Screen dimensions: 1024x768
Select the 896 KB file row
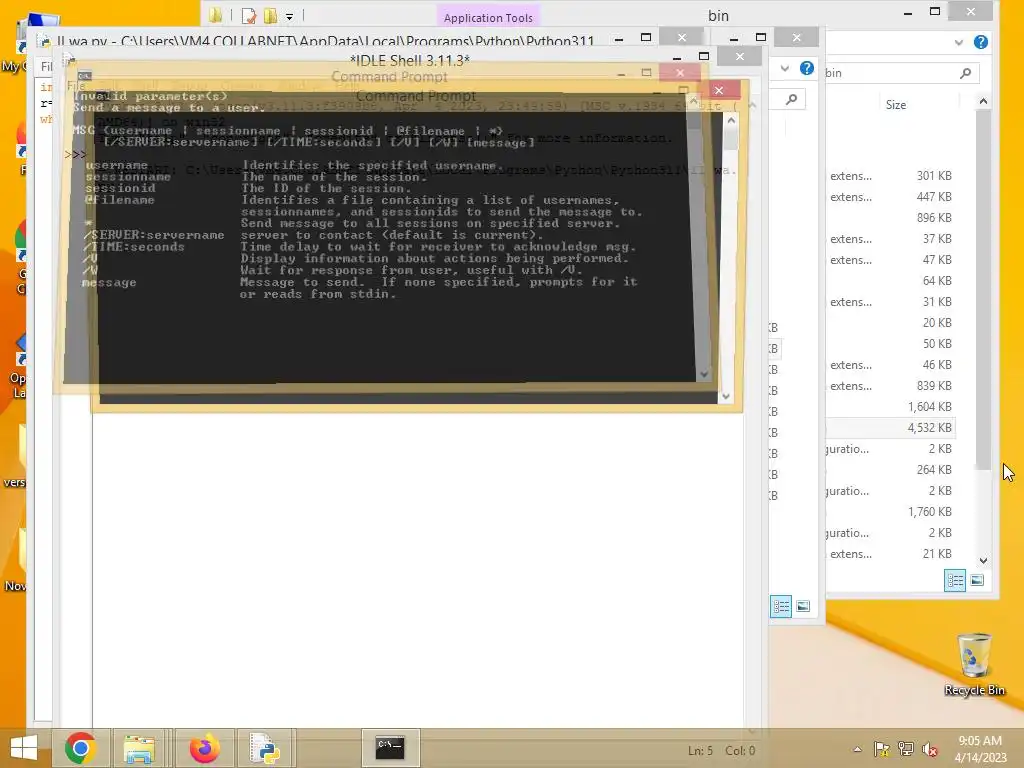coord(891,217)
